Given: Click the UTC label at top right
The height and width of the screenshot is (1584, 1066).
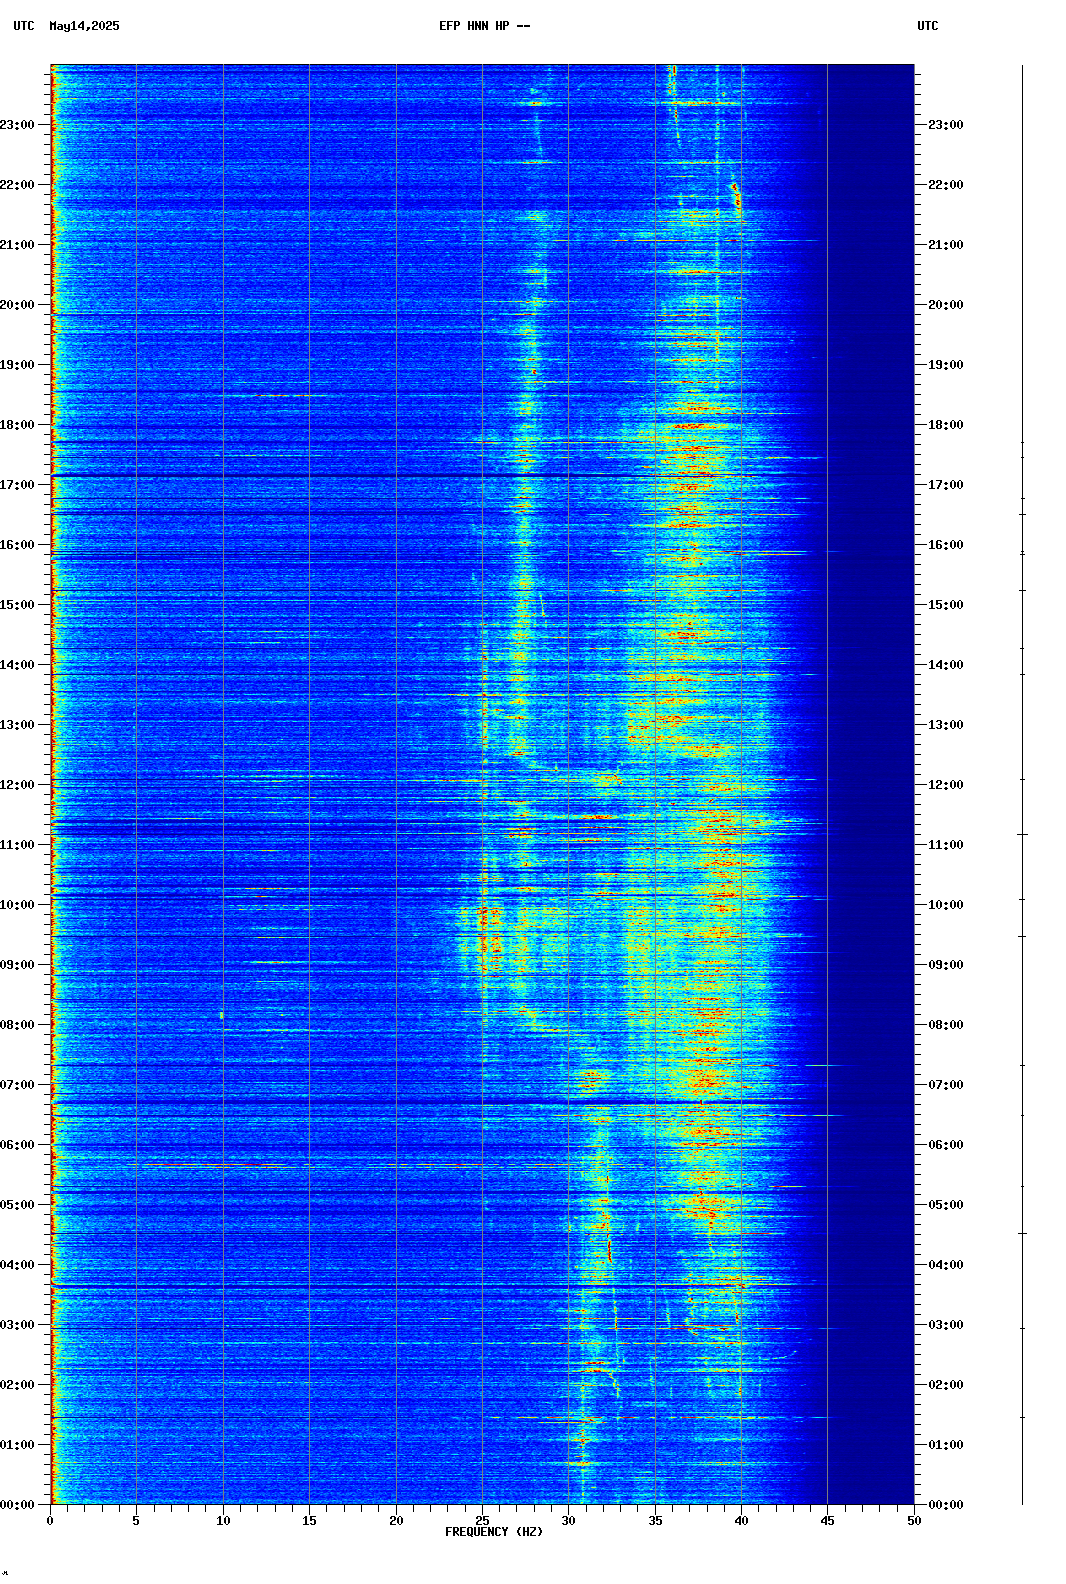Looking at the screenshot, I should pos(928,26).
